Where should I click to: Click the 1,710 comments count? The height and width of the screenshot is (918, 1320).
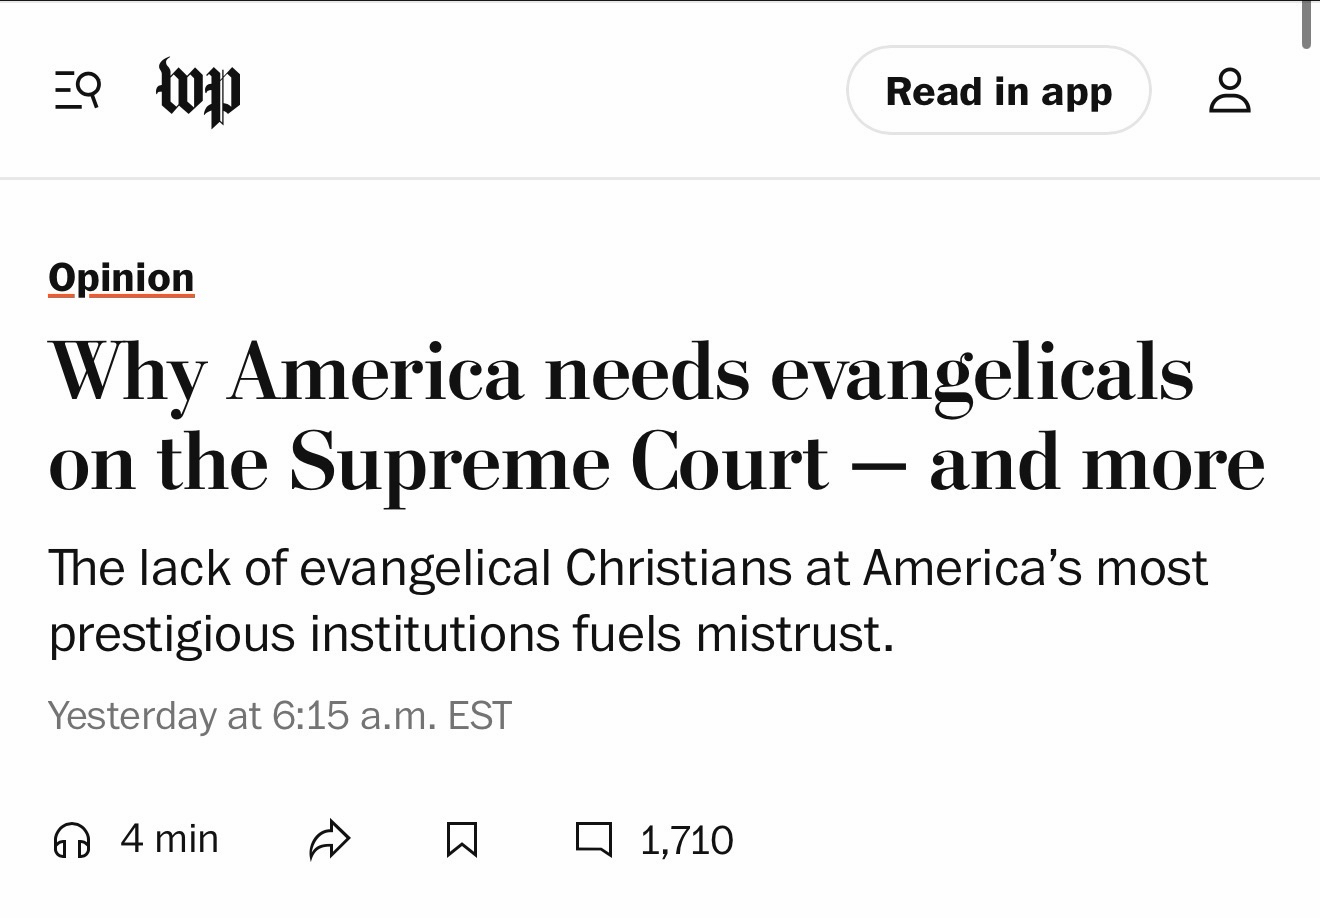tap(686, 840)
